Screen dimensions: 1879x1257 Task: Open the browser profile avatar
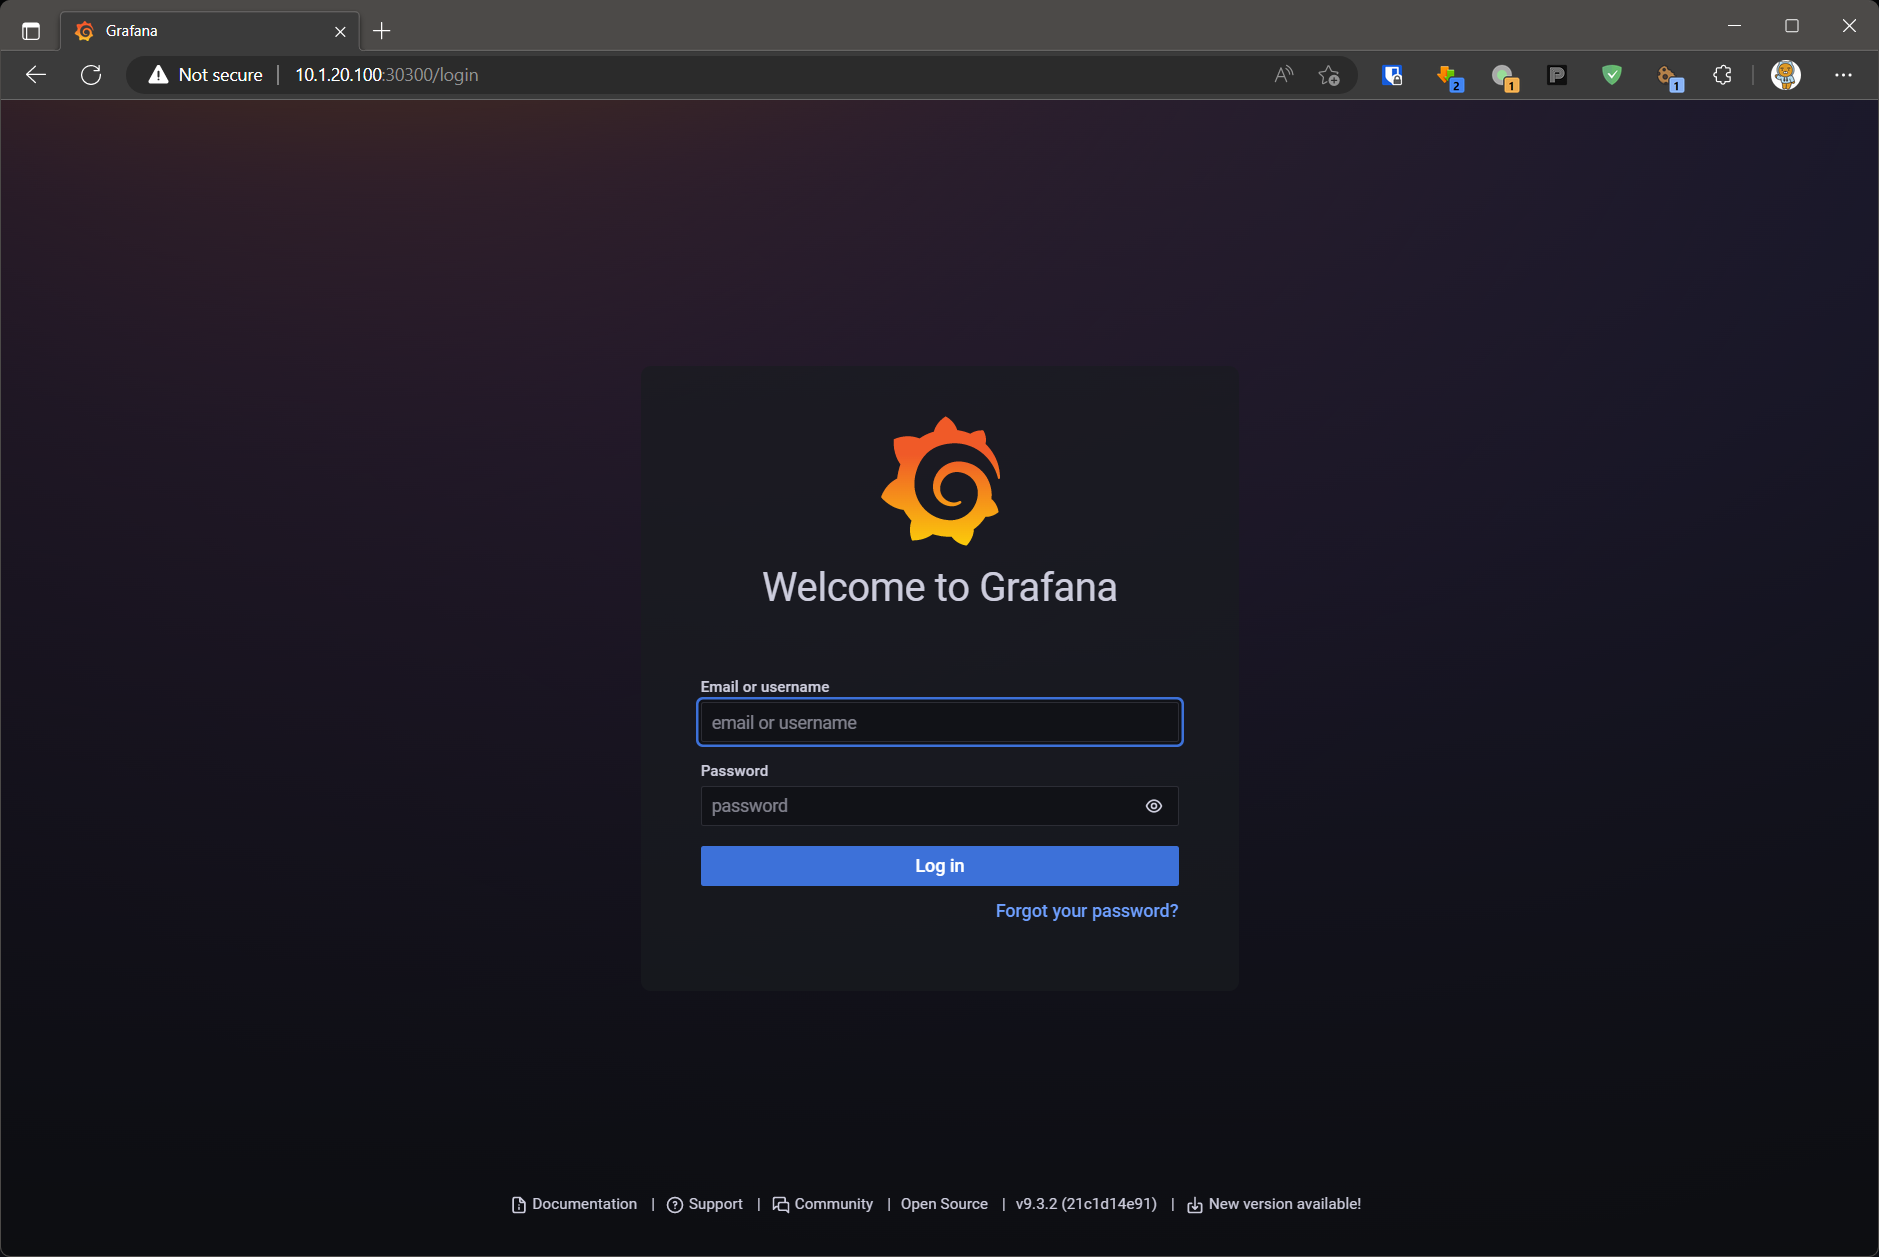[1786, 75]
